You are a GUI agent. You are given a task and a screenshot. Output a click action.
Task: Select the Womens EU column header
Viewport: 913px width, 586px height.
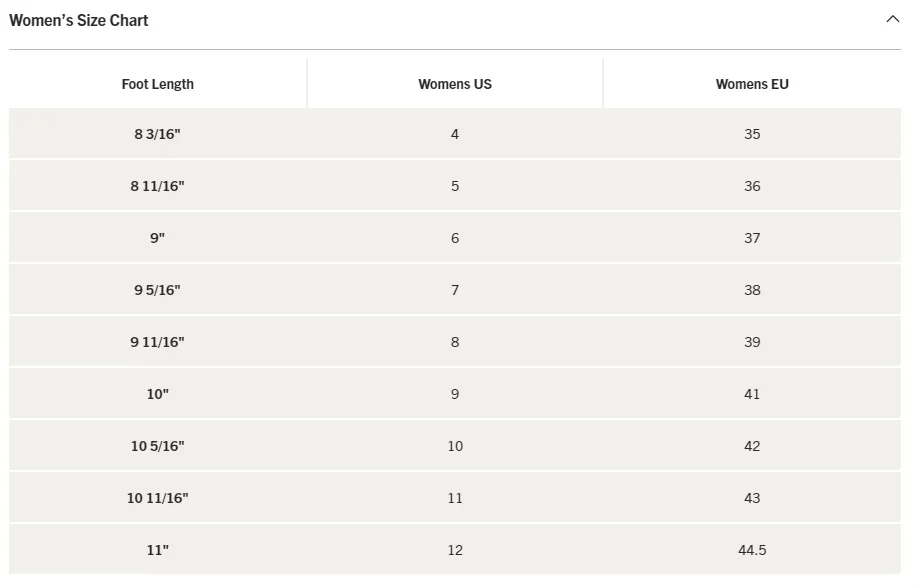tap(752, 84)
